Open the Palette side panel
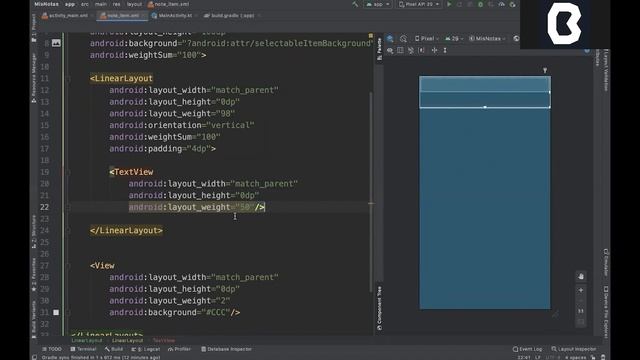The height and width of the screenshot is (360, 640). (379, 49)
